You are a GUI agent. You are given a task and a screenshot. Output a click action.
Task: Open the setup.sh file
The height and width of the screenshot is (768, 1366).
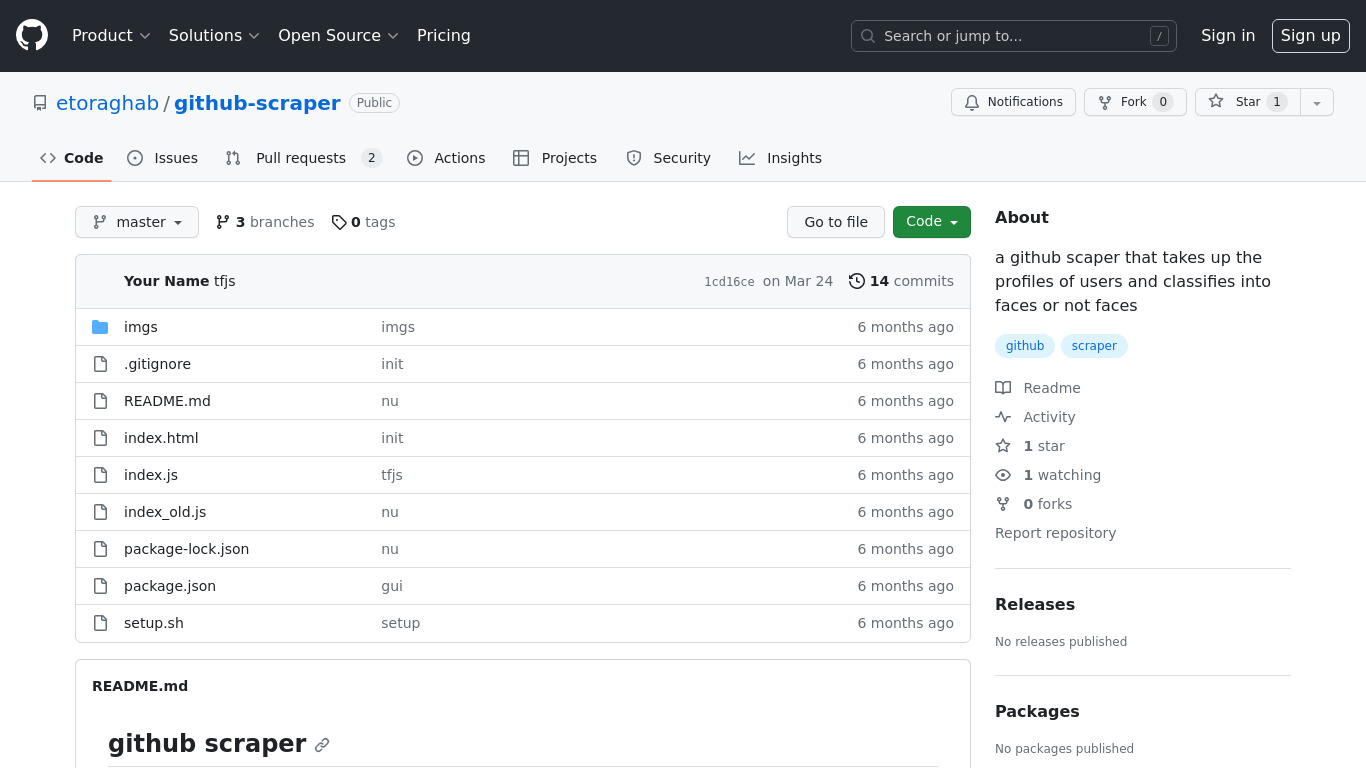[x=154, y=623]
